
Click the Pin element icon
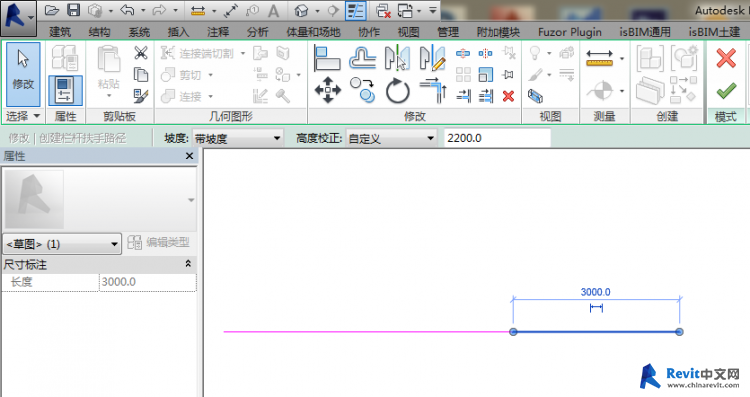pos(508,75)
